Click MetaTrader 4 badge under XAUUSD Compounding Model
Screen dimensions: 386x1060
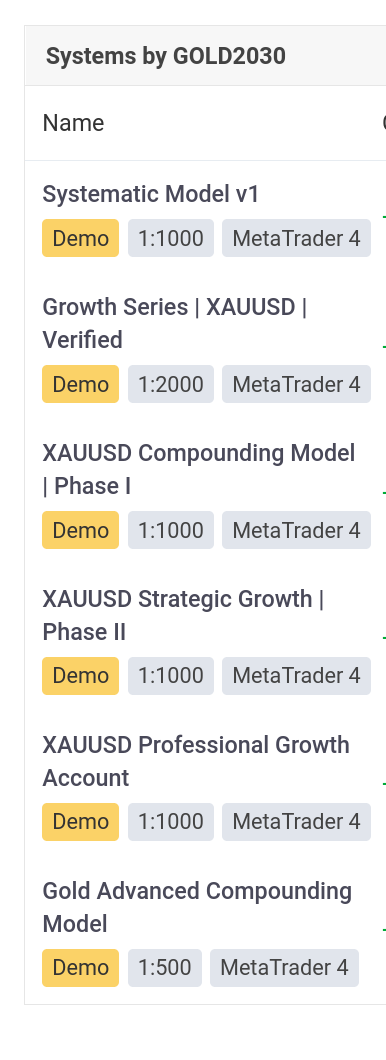pos(296,530)
